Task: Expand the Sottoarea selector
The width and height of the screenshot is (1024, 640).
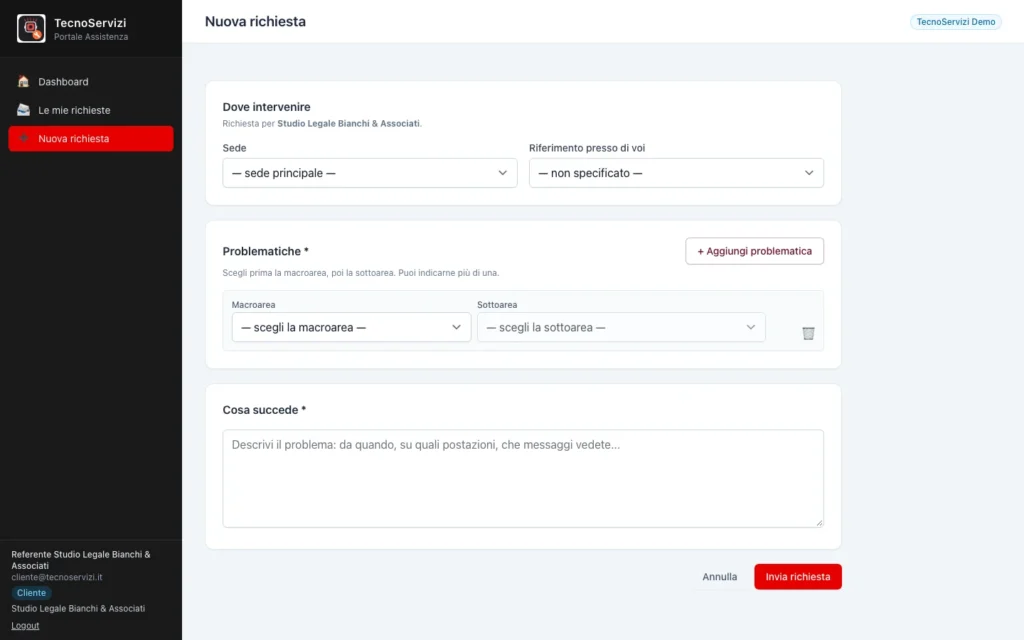Action: coord(621,327)
